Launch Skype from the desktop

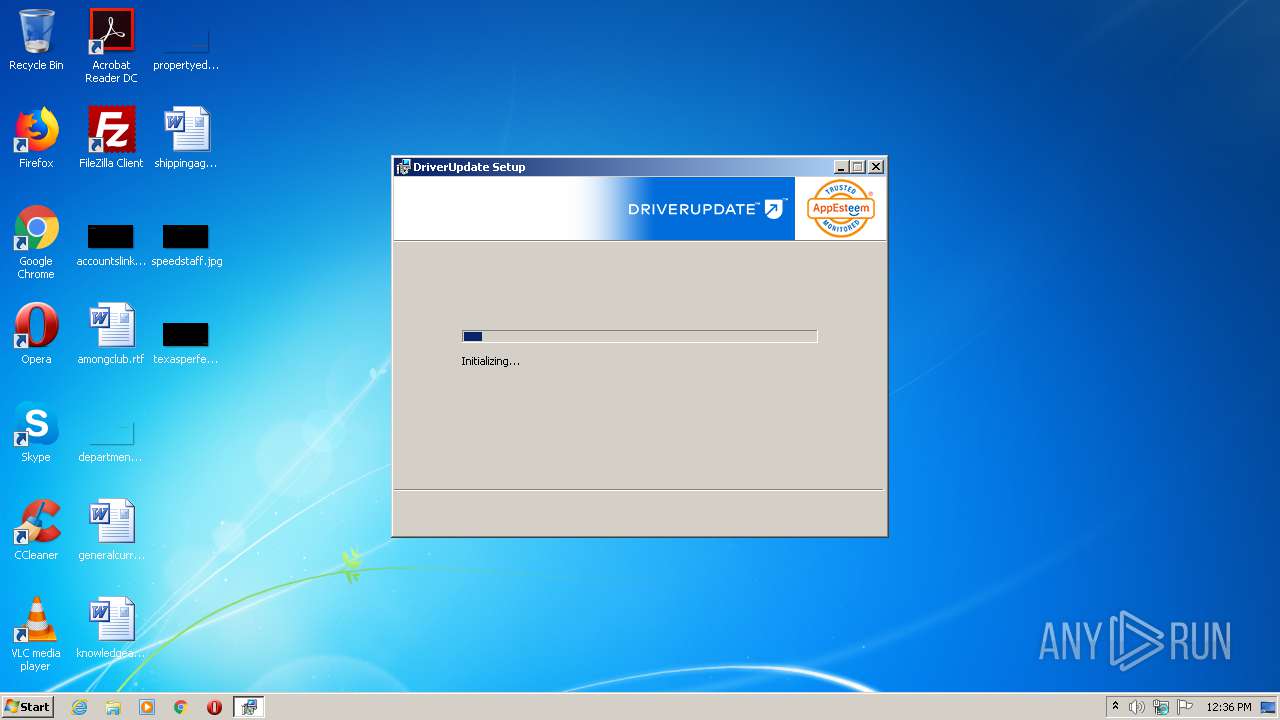(36, 432)
